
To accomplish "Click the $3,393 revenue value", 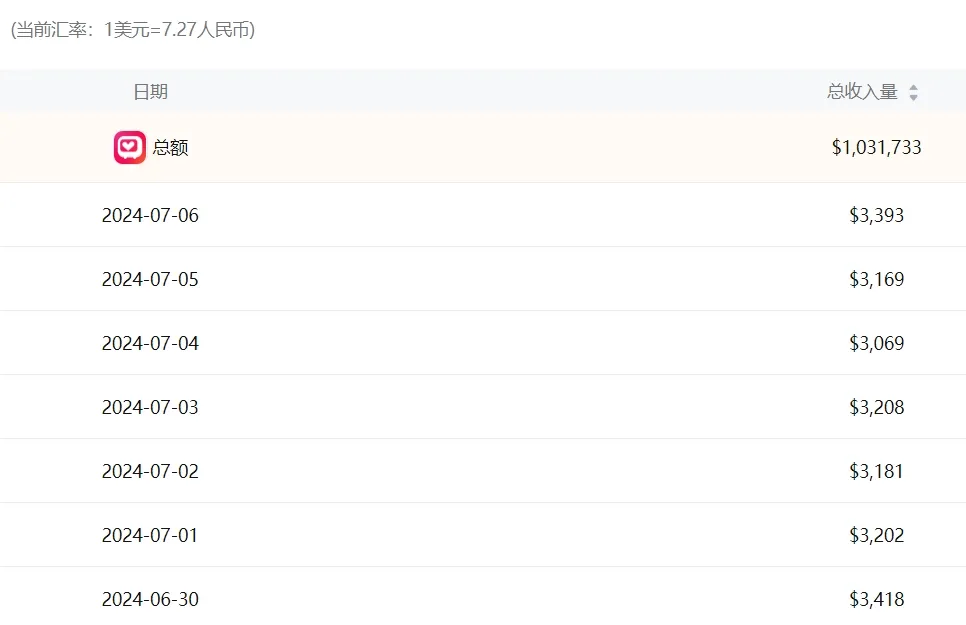I will 876,215.
